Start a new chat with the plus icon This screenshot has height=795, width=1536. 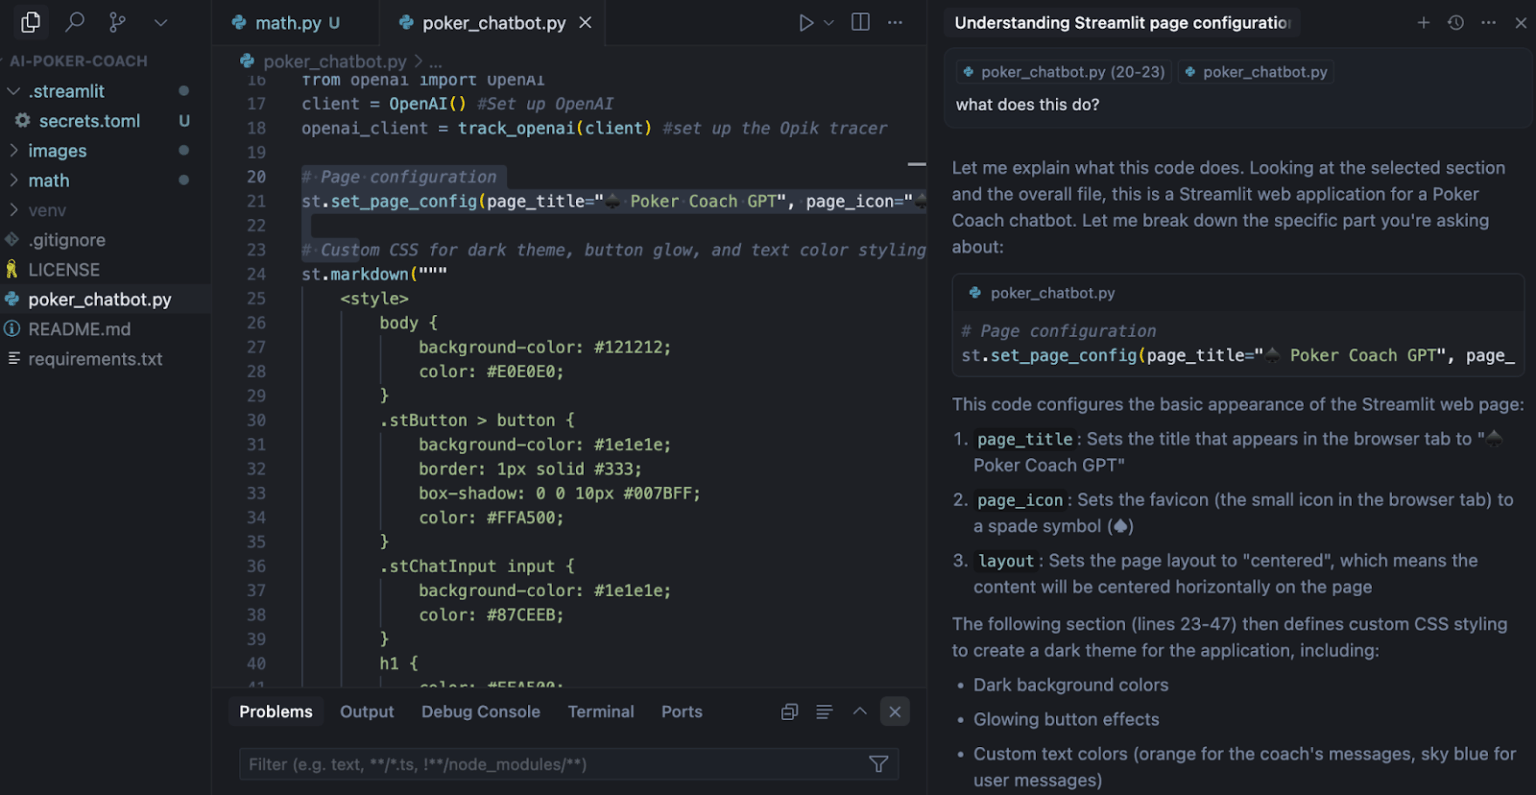tap(1423, 21)
